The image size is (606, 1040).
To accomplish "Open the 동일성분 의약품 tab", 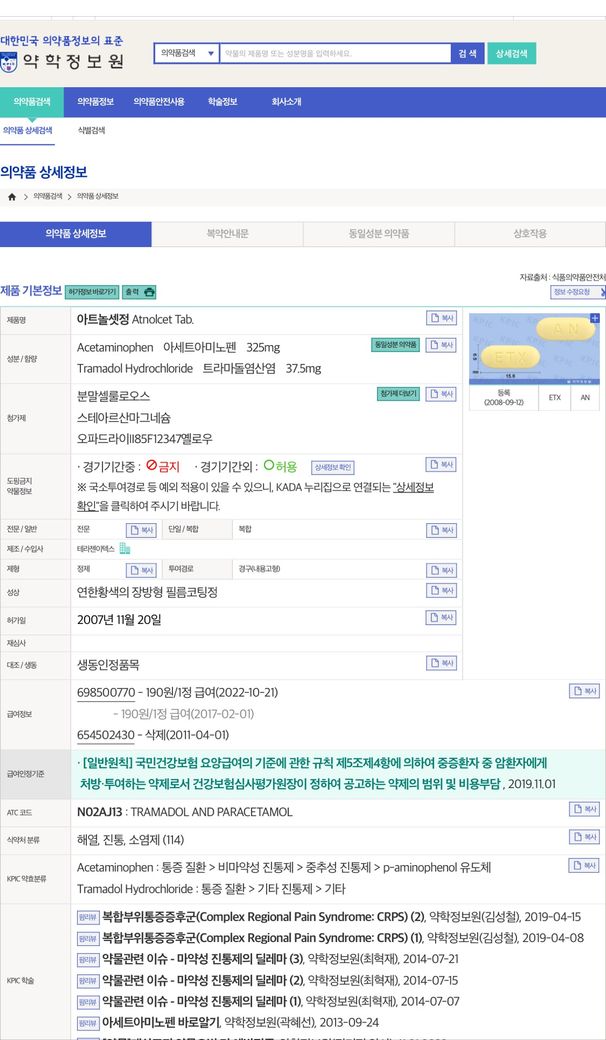I will click(379, 234).
